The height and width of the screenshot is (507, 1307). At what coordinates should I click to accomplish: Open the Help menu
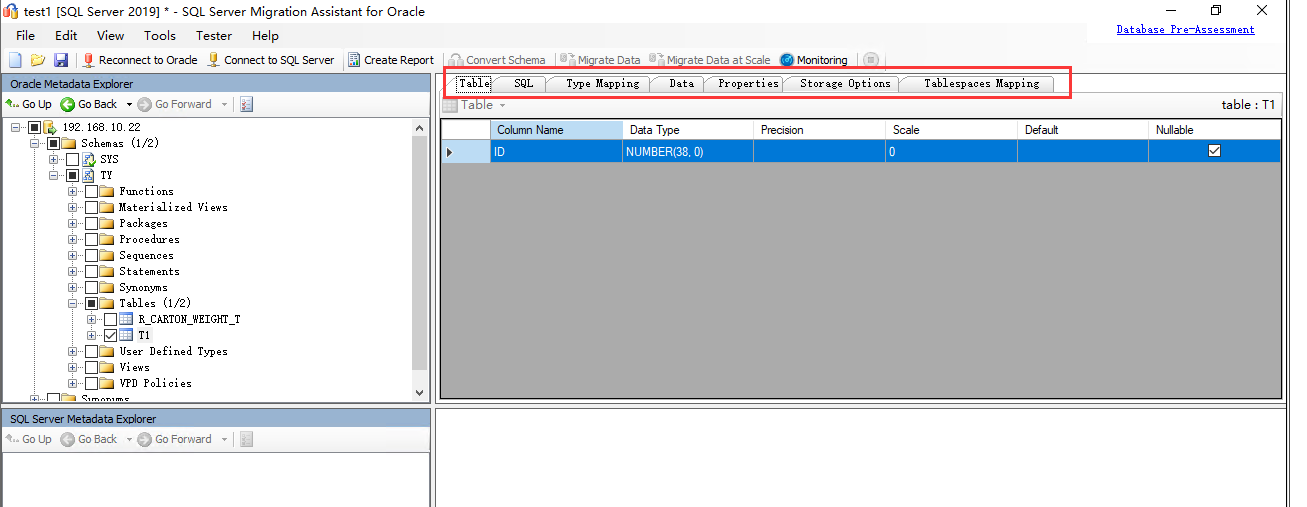click(x=266, y=36)
